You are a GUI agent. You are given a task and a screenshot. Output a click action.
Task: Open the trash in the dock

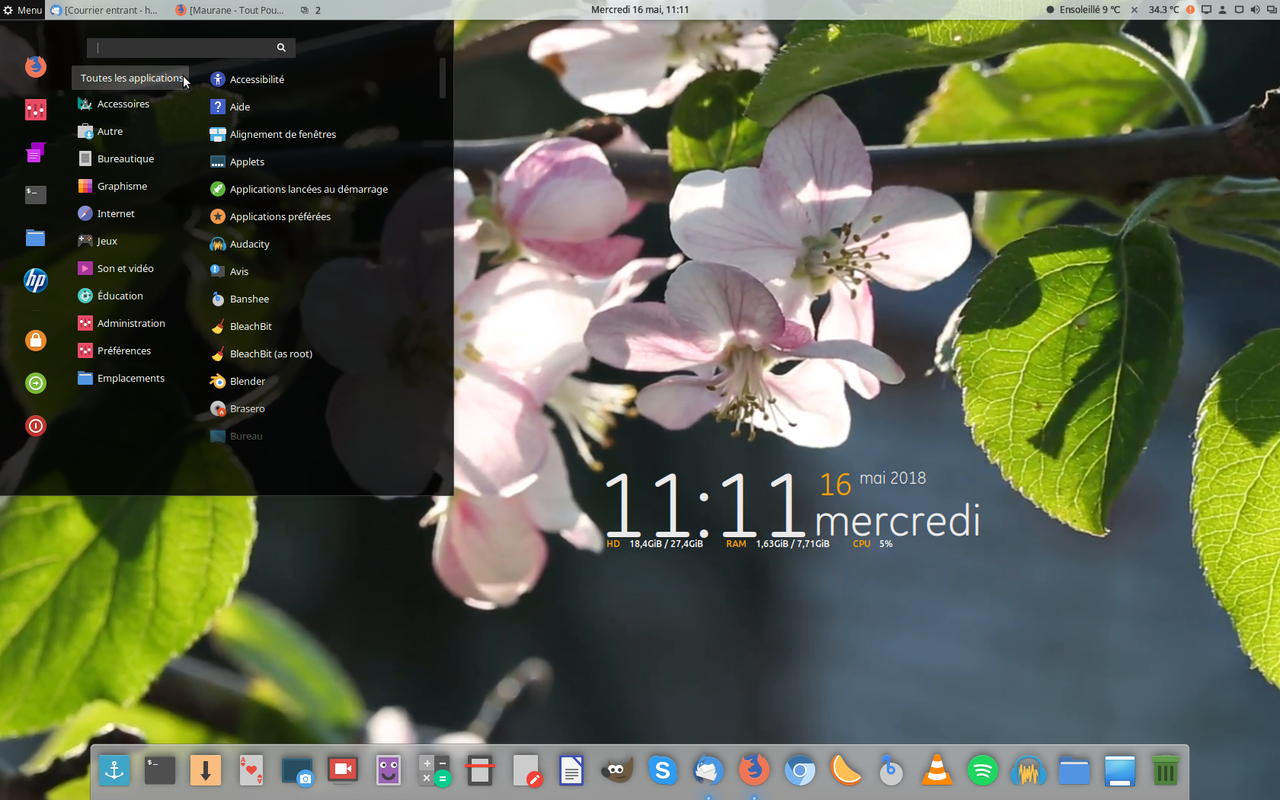pyautogui.click(x=1165, y=770)
